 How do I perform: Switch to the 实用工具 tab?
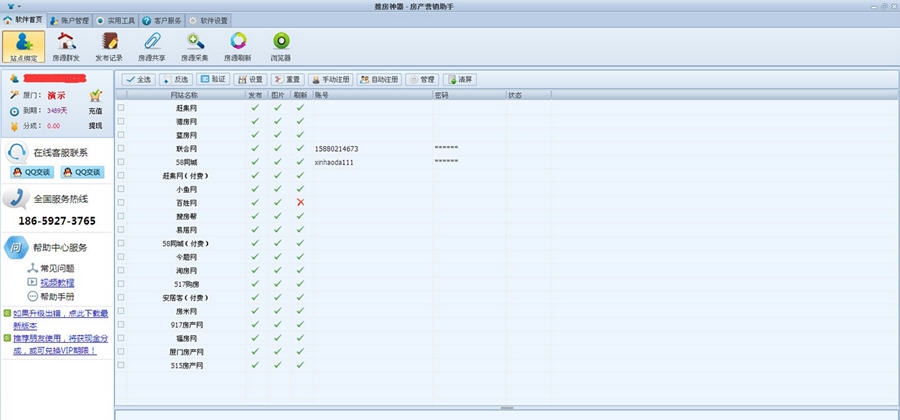tap(115, 21)
